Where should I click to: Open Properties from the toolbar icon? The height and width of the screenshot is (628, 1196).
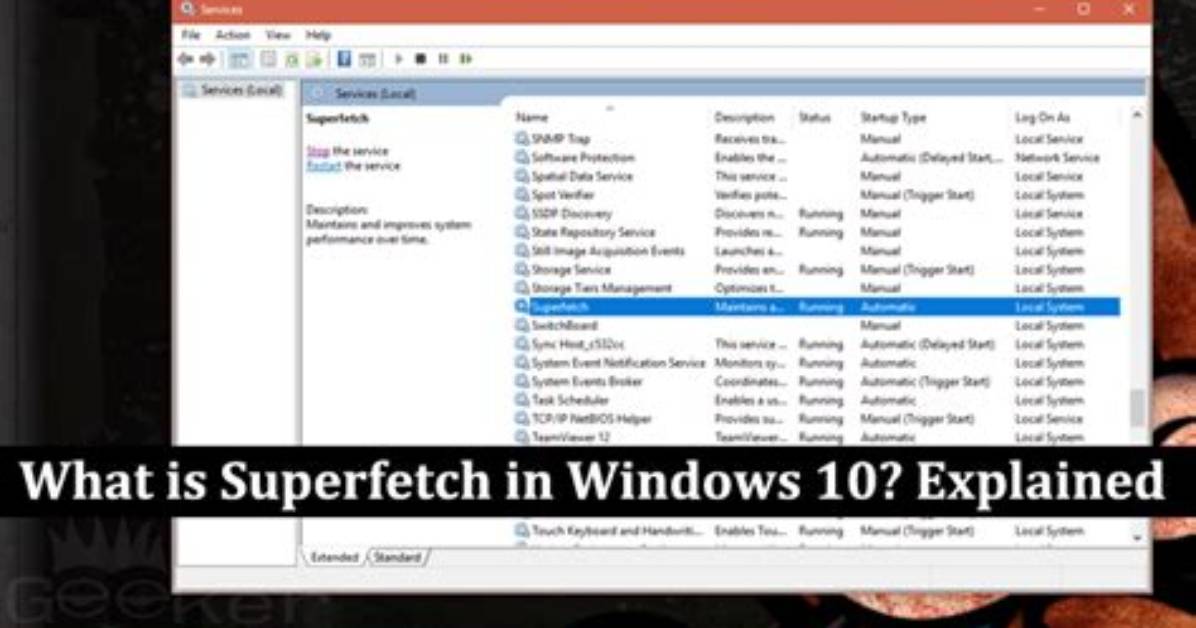(268, 59)
